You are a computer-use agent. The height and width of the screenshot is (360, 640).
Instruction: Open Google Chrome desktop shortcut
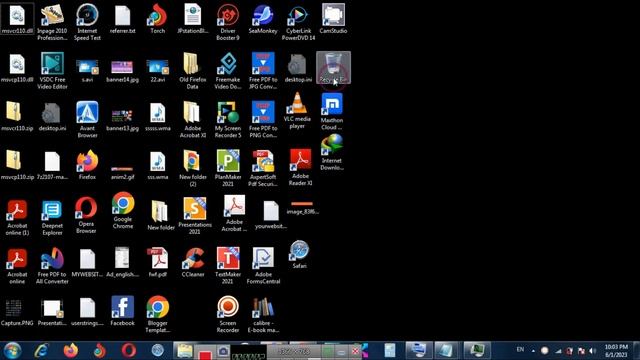pyautogui.click(x=123, y=211)
